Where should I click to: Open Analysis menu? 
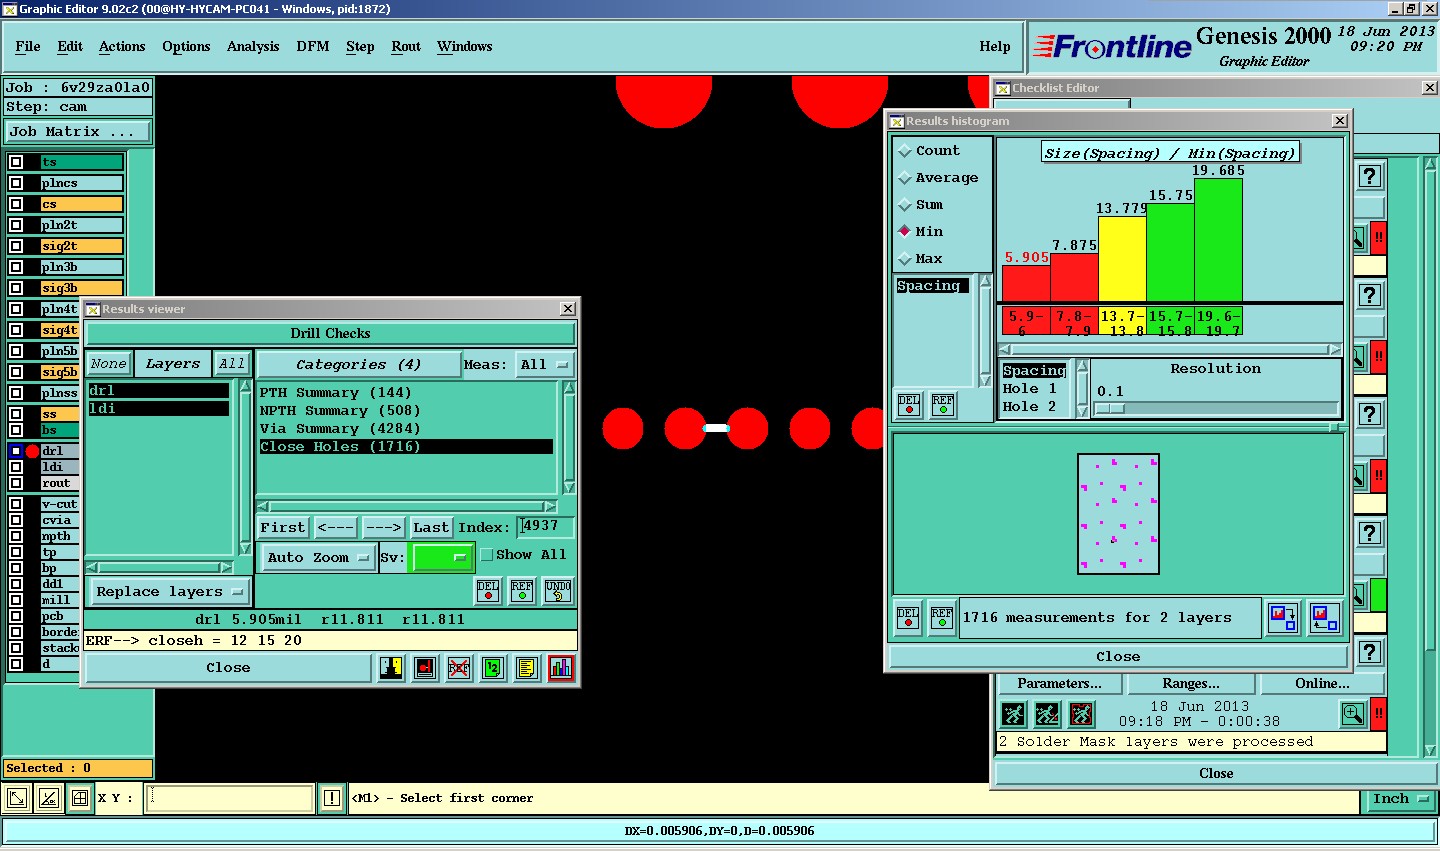(x=253, y=46)
